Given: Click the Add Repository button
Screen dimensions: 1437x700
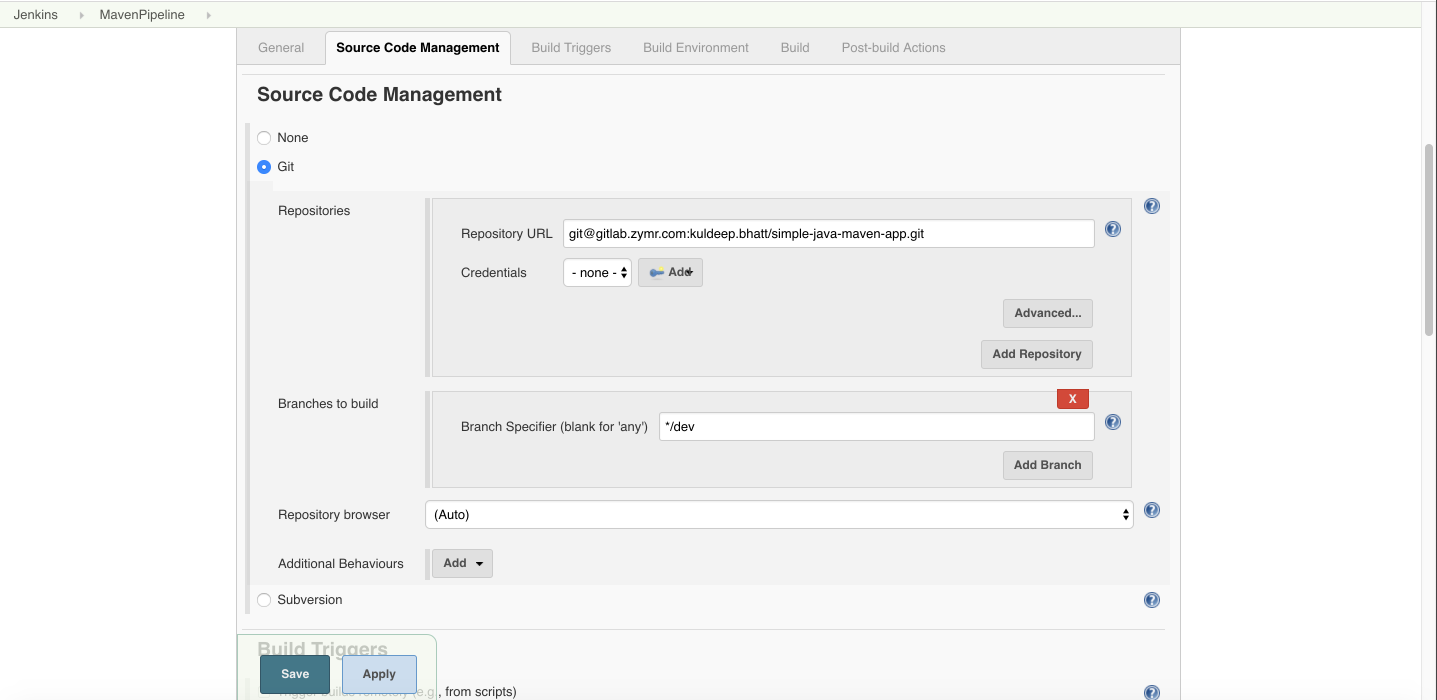Looking at the screenshot, I should tap(1036, 354).
